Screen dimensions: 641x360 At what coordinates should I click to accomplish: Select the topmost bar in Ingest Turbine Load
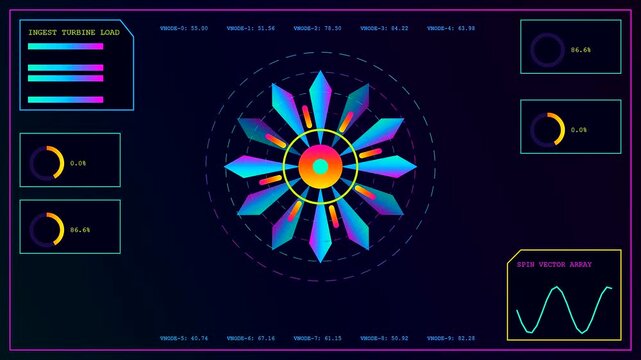(65, 47)
